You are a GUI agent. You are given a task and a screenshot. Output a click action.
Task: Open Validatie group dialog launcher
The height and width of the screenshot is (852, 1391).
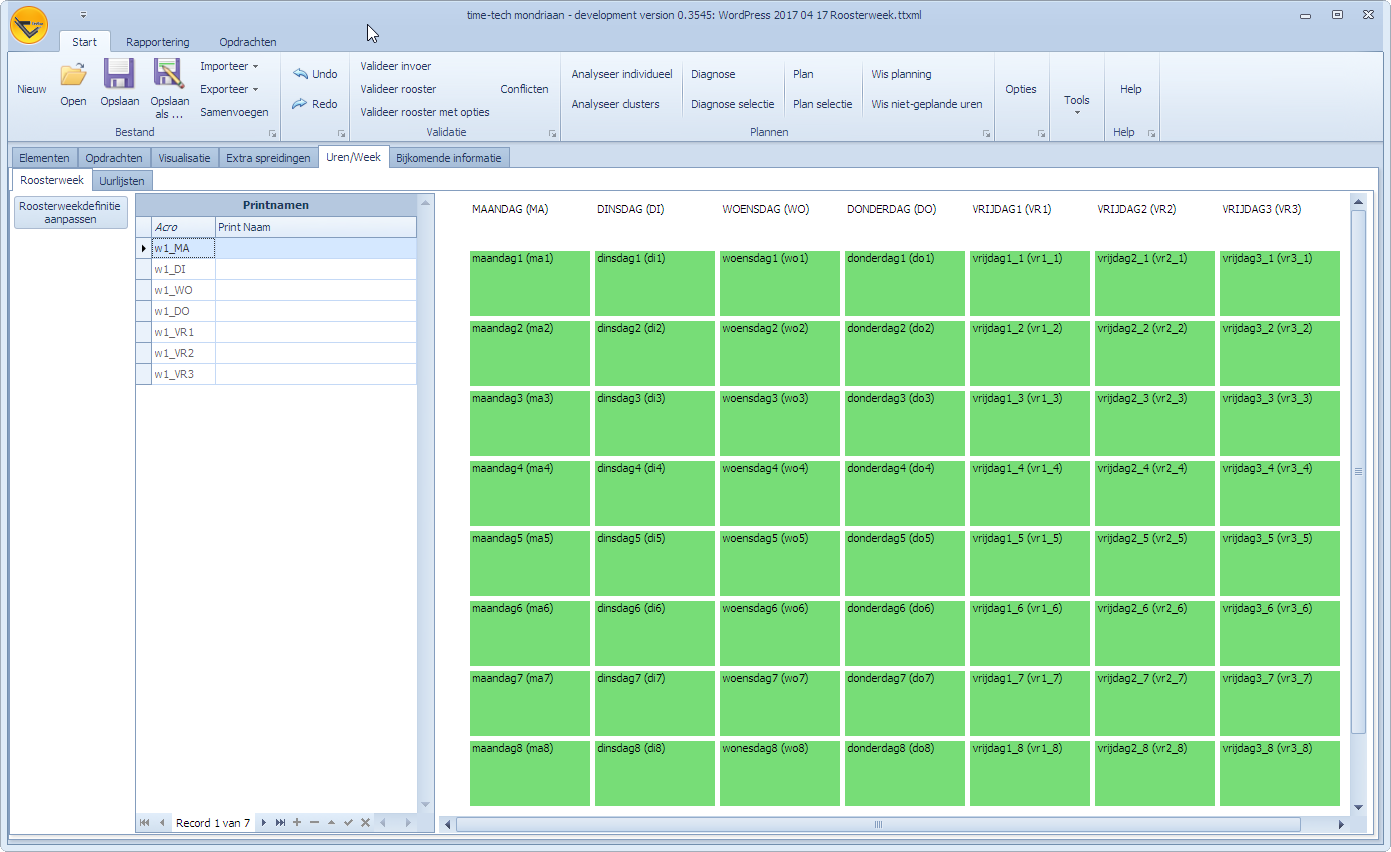pyautogui.click(x=552, y=133)
